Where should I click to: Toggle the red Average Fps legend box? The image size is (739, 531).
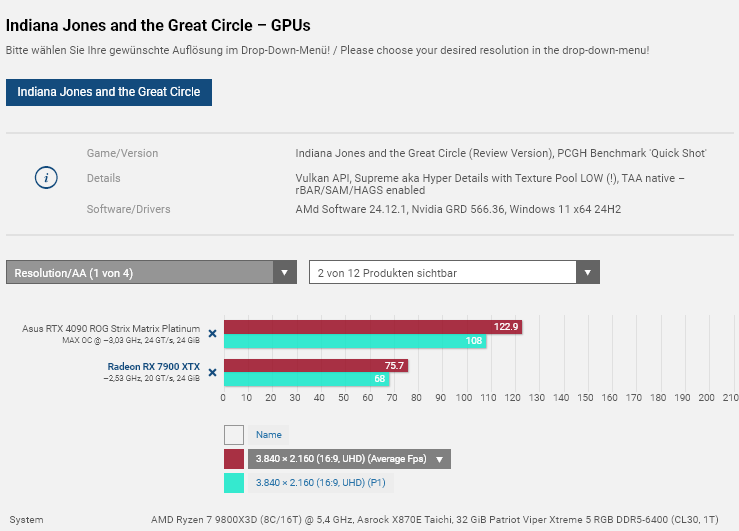pos(234,459)
